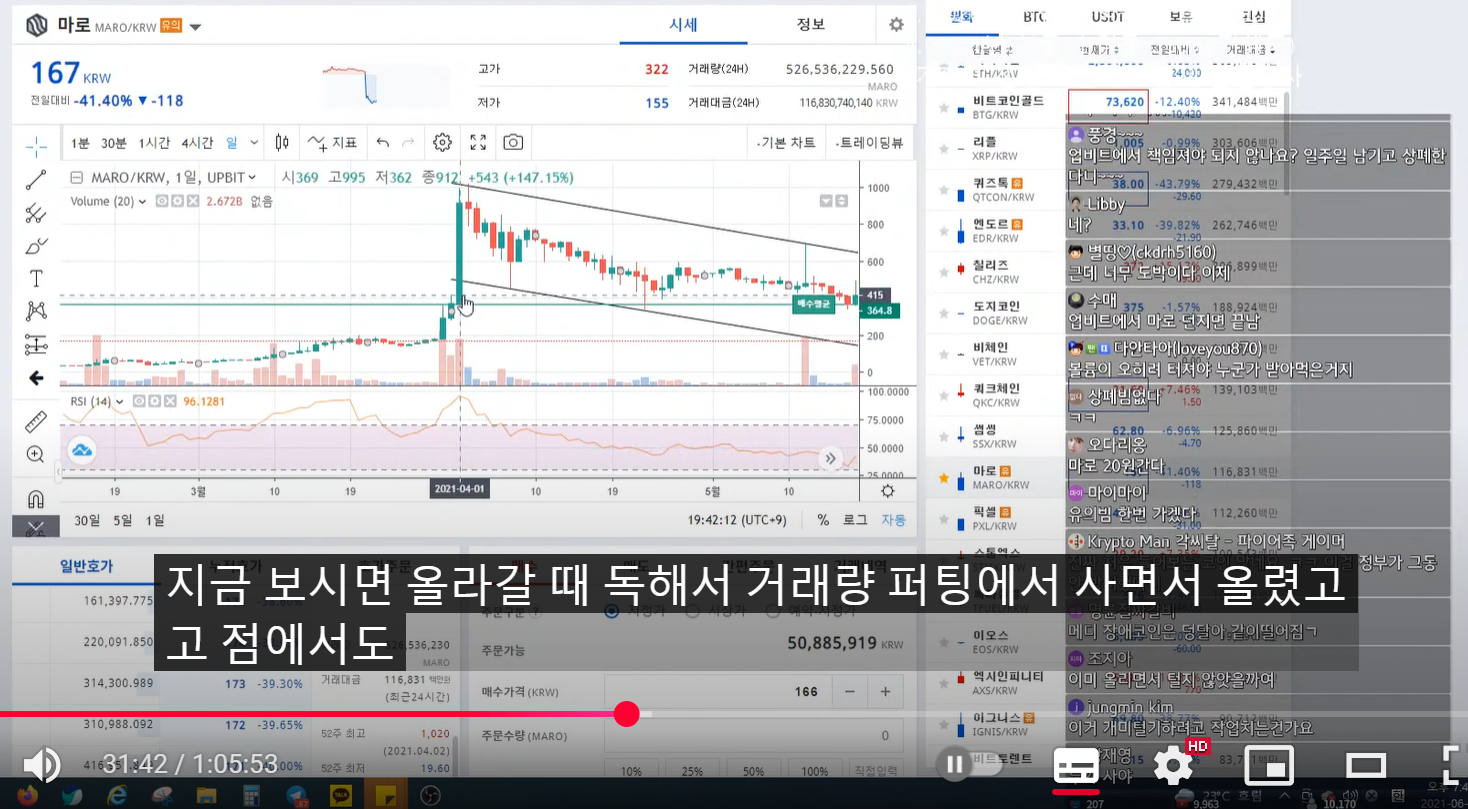
Task: Open the 마로 coin selector dropdown
Action: pyautogui.click(x=195, y=27)
